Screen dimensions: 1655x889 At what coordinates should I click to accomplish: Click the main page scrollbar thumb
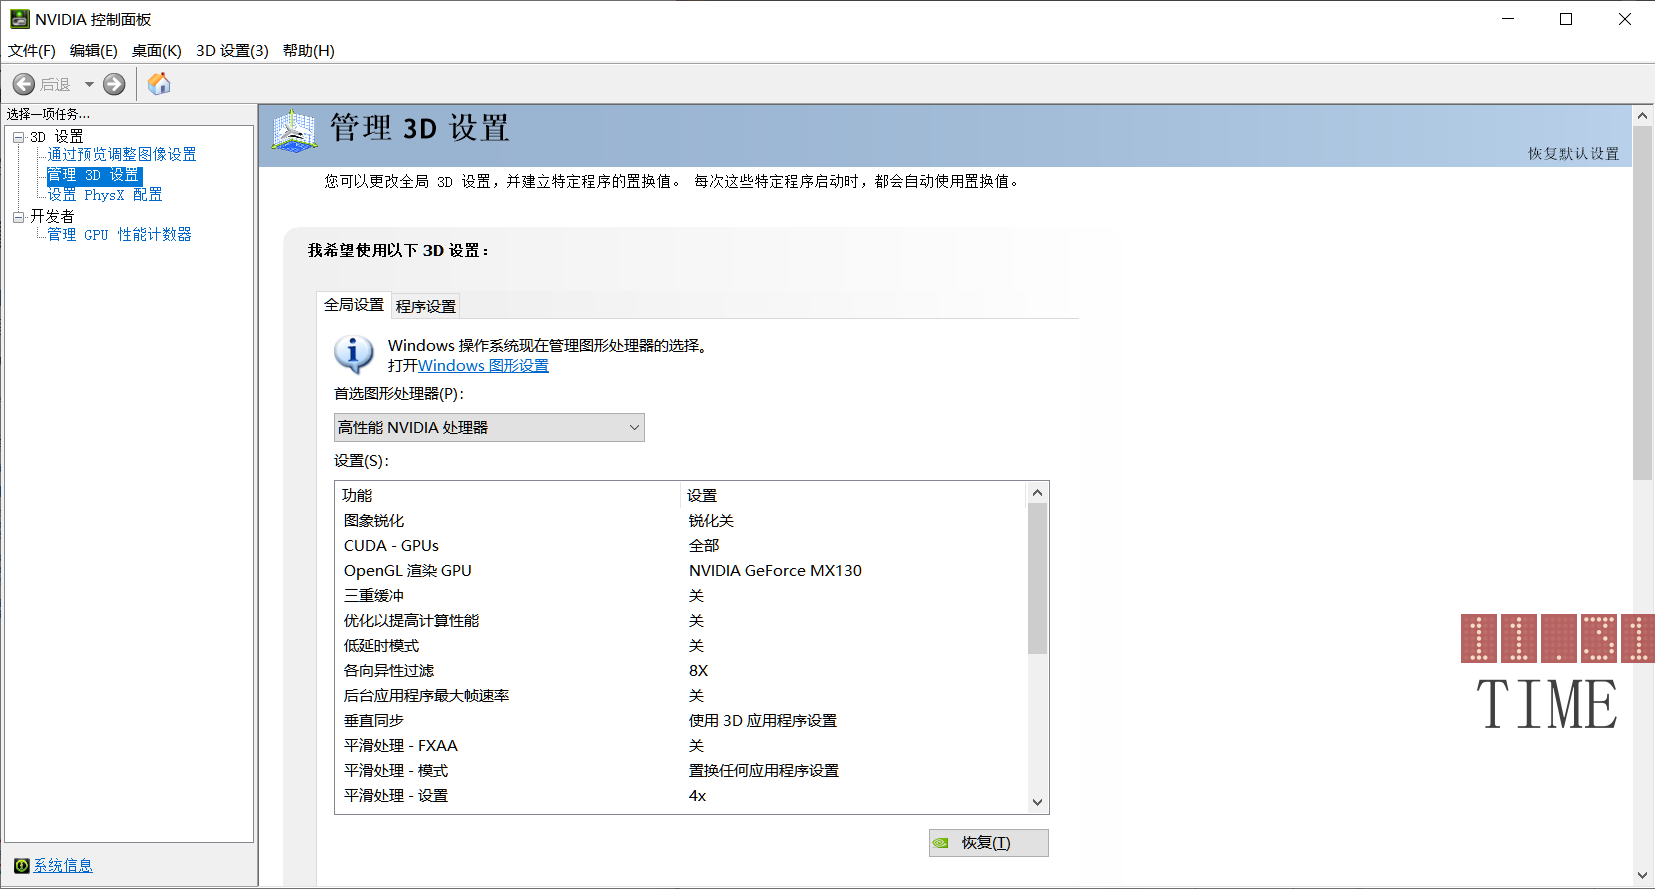tap(1642, 303)
